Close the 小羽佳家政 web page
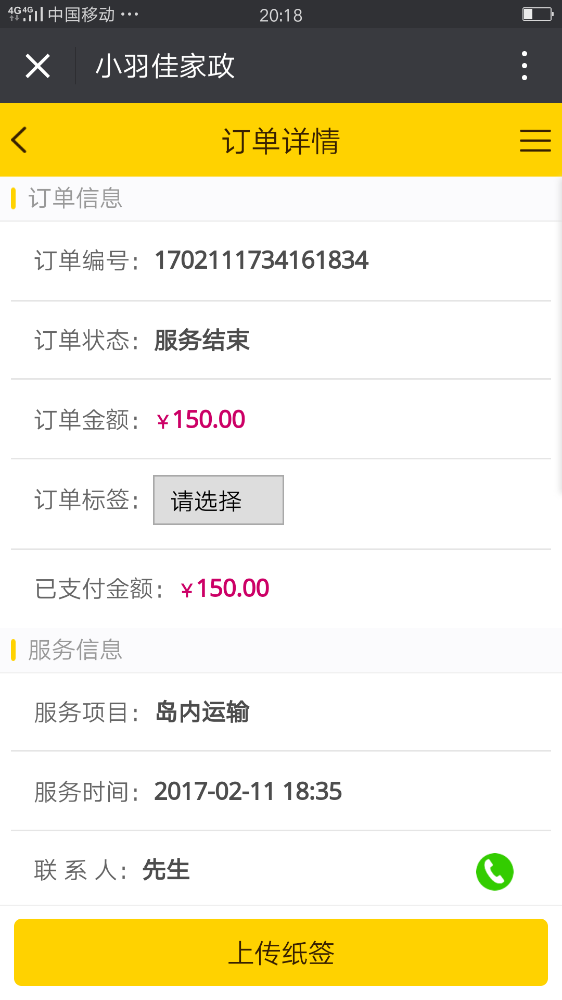 (38, 66)
